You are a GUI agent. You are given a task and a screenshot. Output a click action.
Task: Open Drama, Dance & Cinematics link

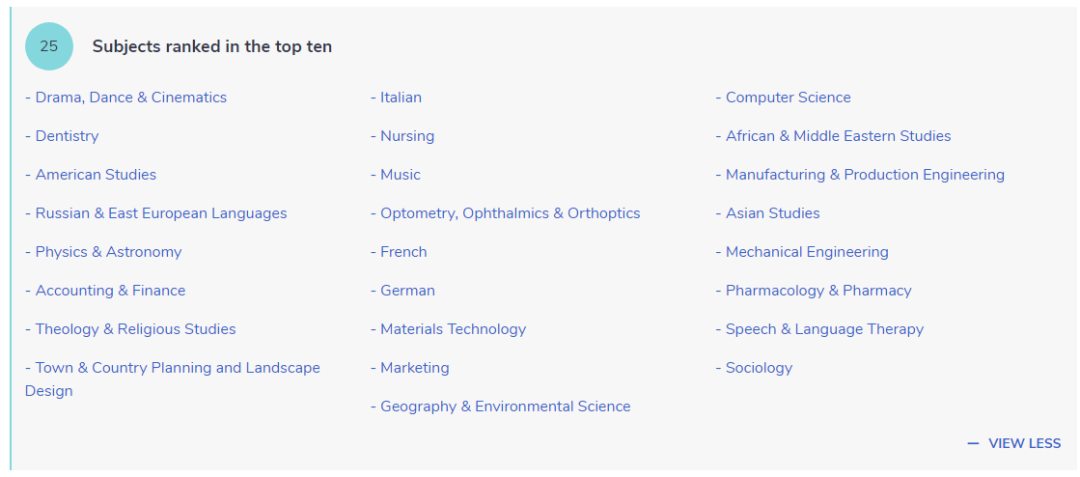130,98
